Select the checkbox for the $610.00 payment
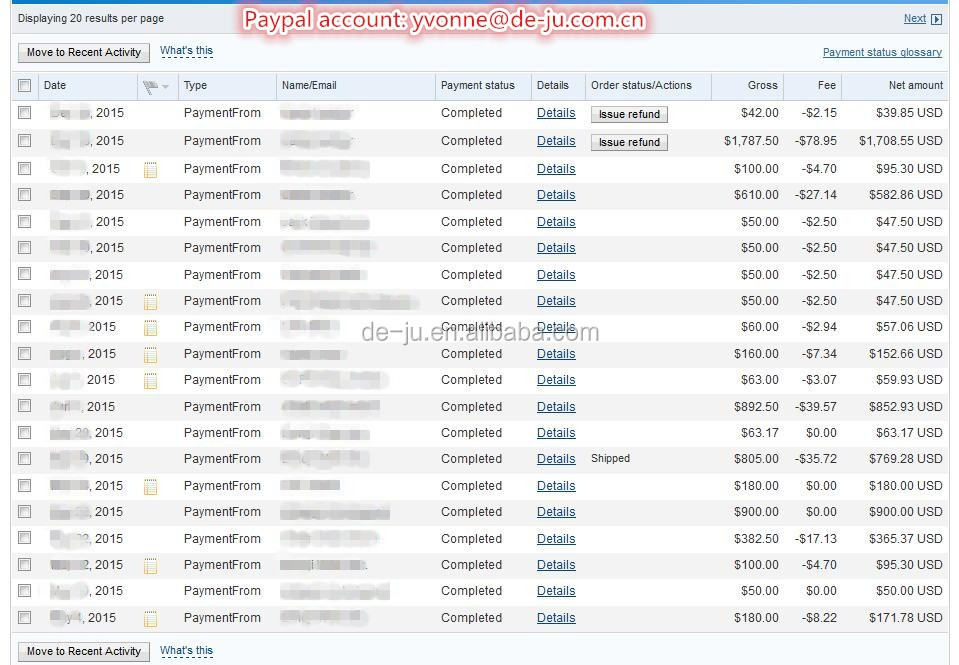This screenshot has width=959, height=665. (24, 195)
